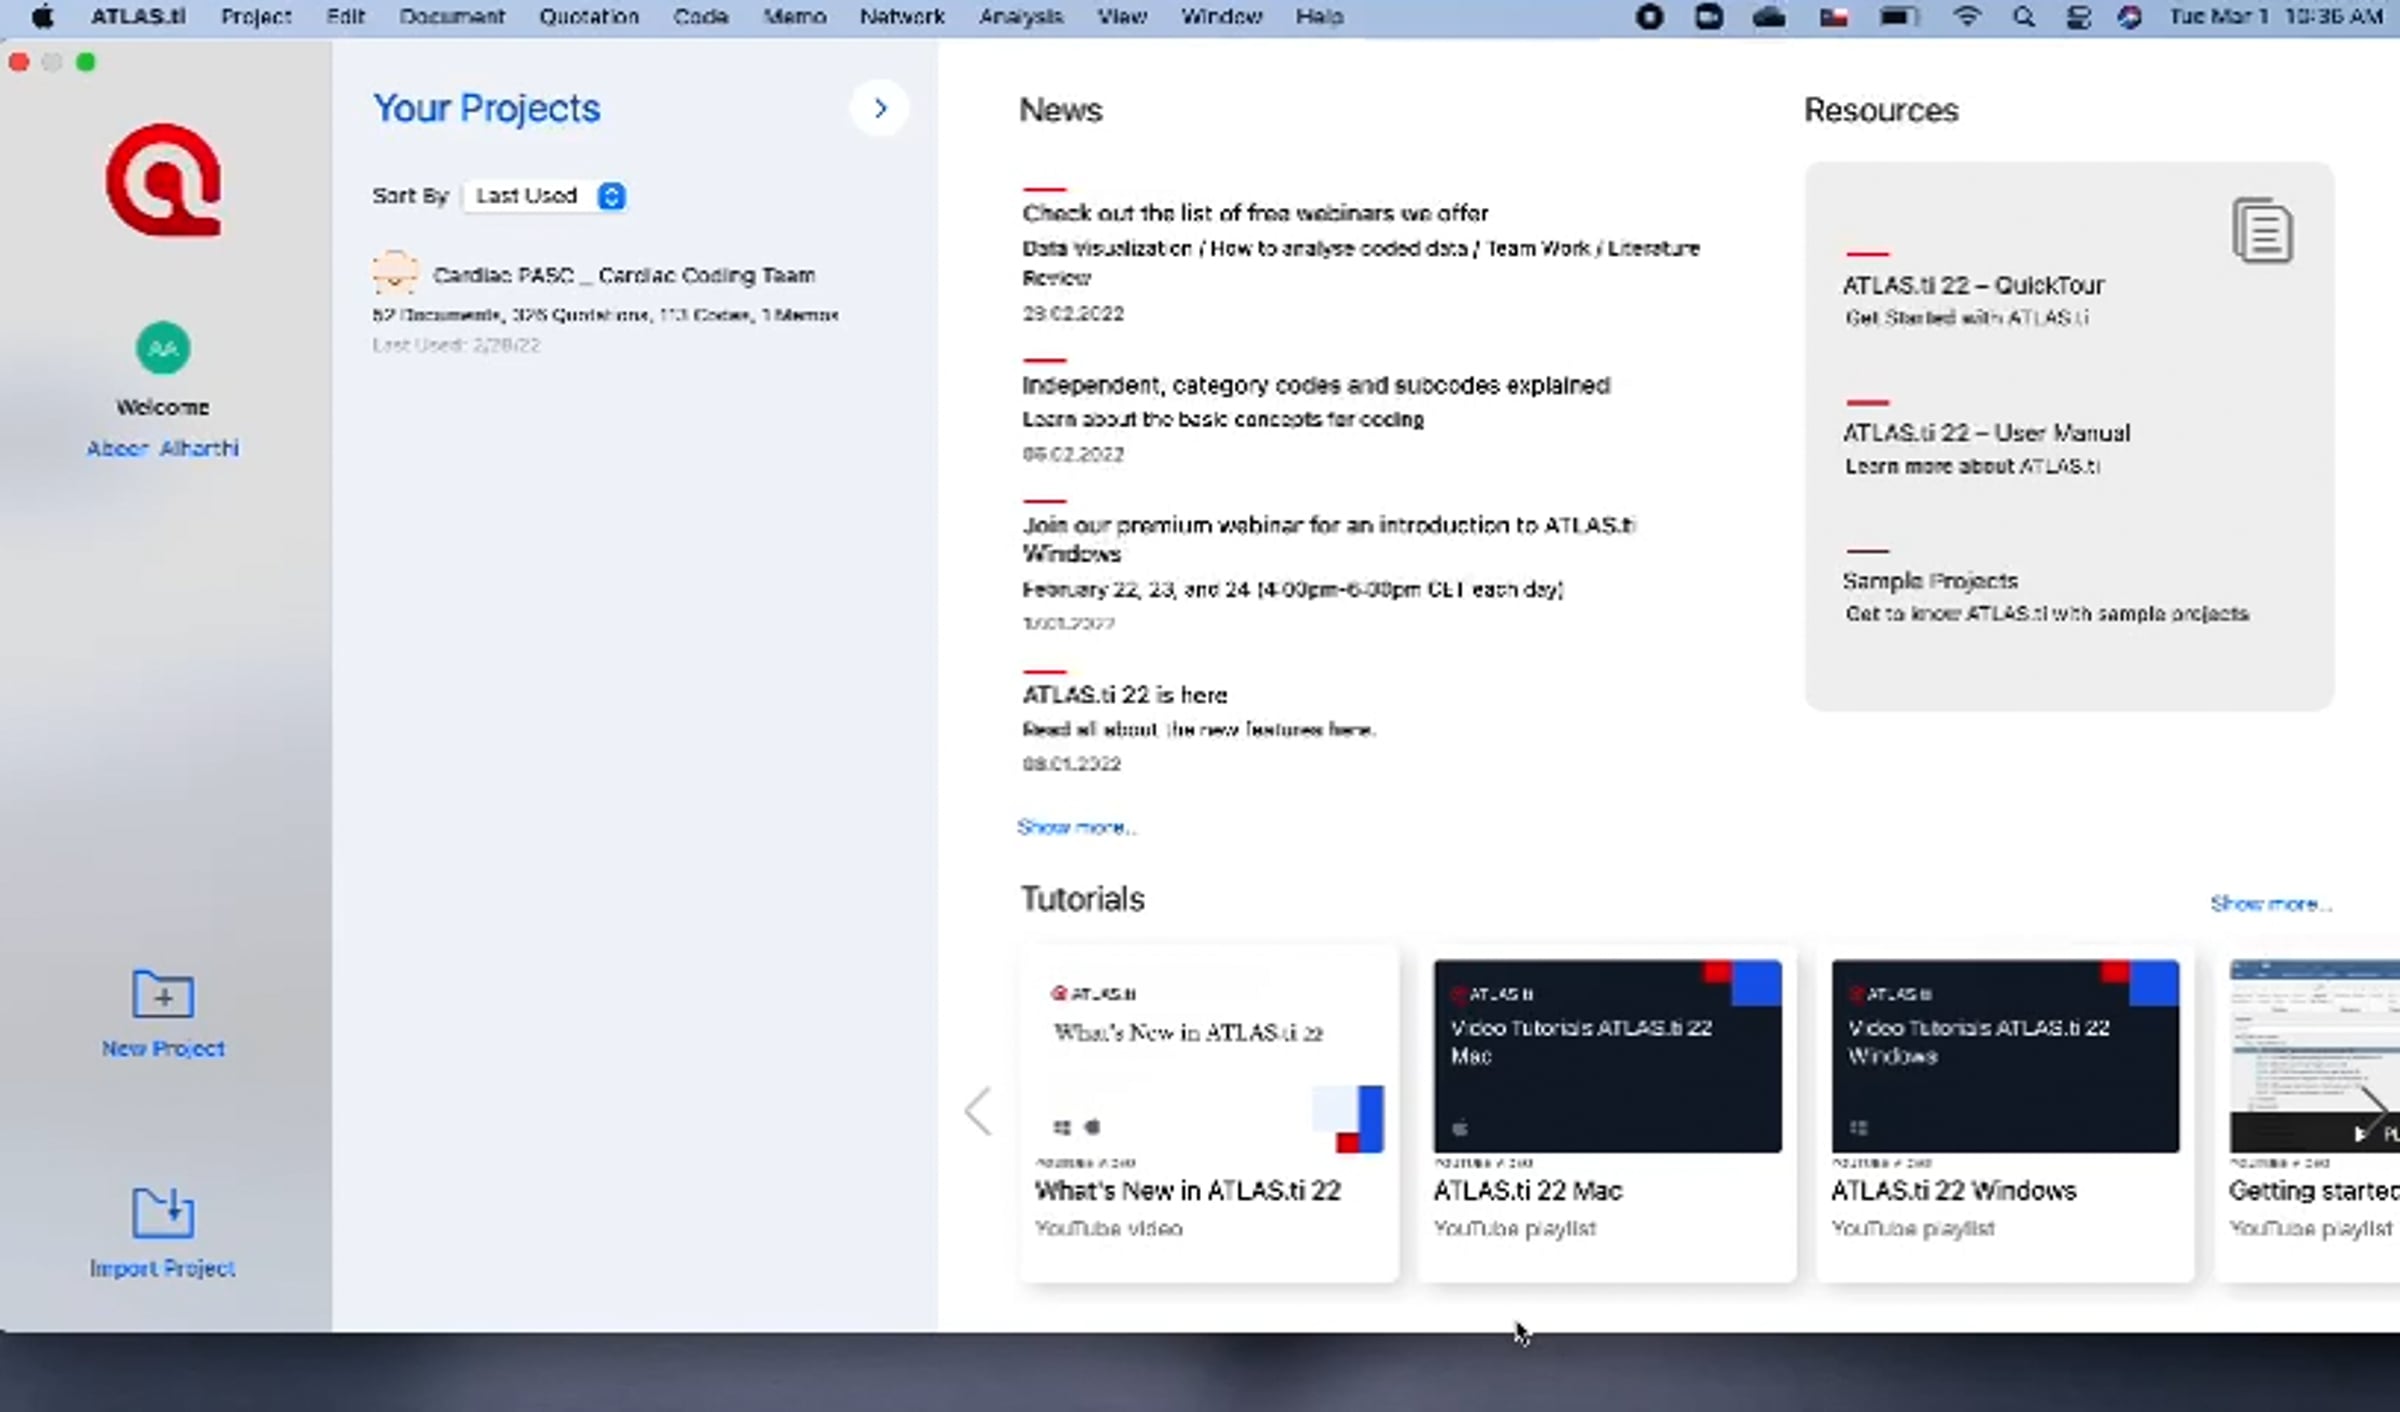Open the Quotation menu
Screen dimensions: 2400x1412
(588, 17)
